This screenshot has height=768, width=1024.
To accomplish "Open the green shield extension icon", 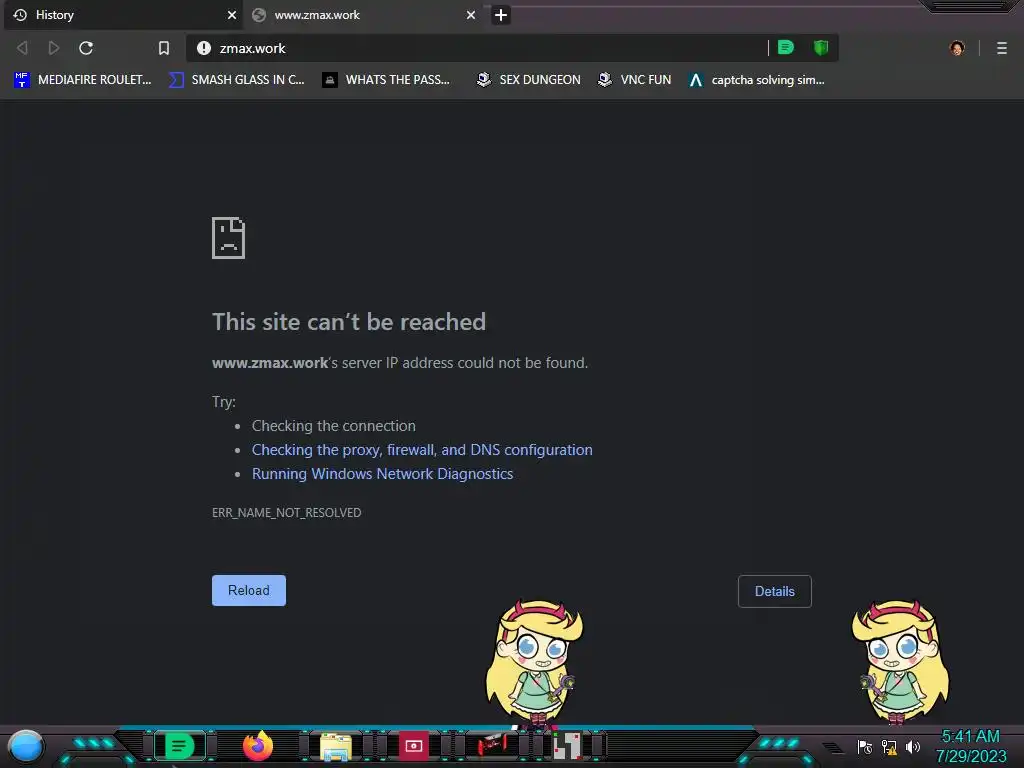I will click(x=821, y=47).
